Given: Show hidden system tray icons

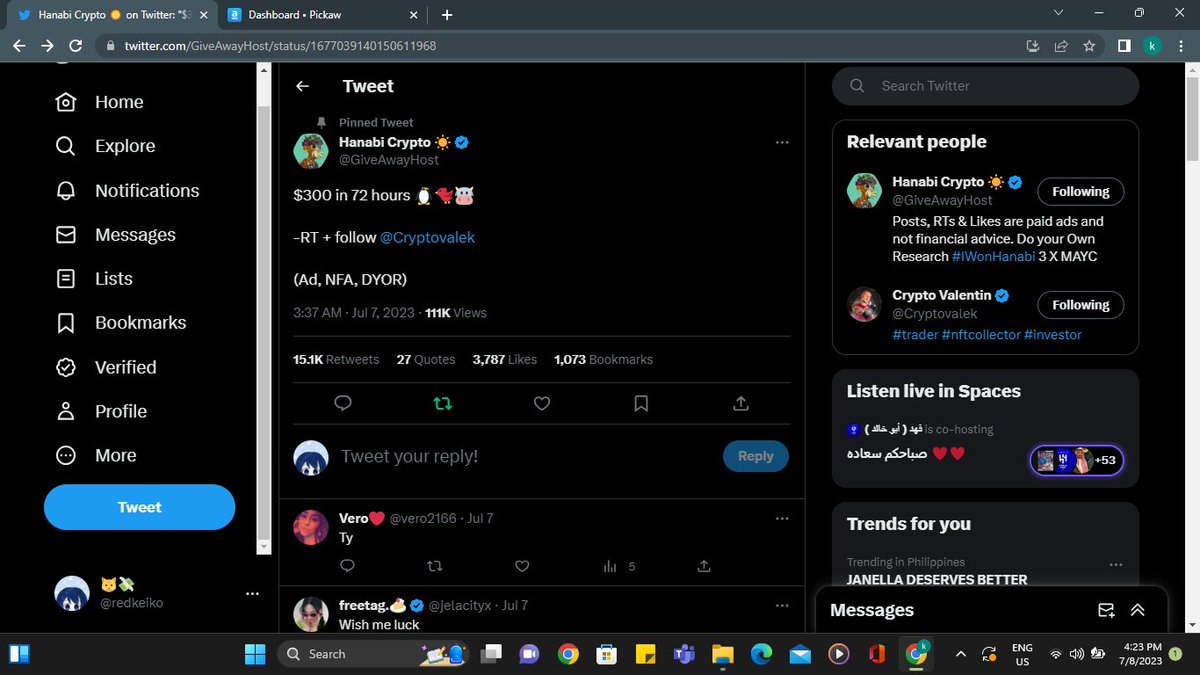Looking at the screenshot, I should point(961,654).
